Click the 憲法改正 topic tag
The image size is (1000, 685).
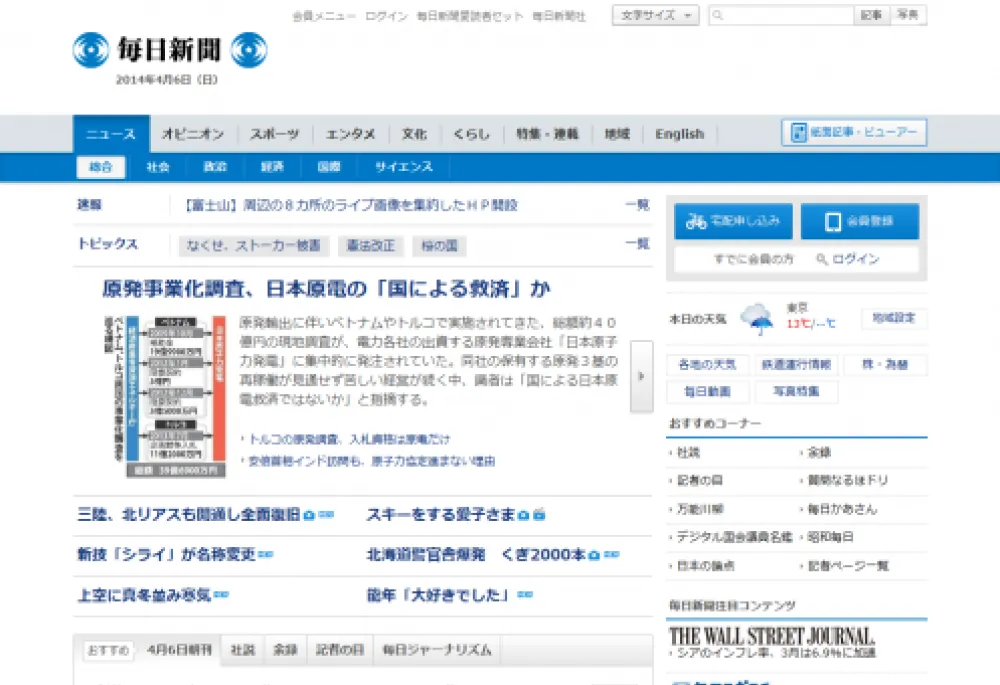point(371,246)
